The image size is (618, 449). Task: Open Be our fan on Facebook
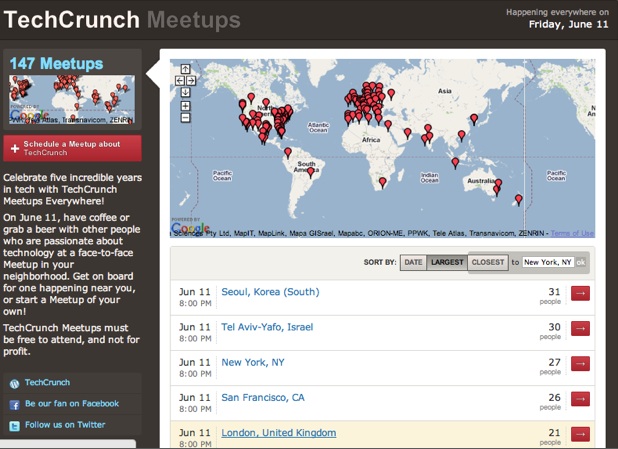point(72,404)
